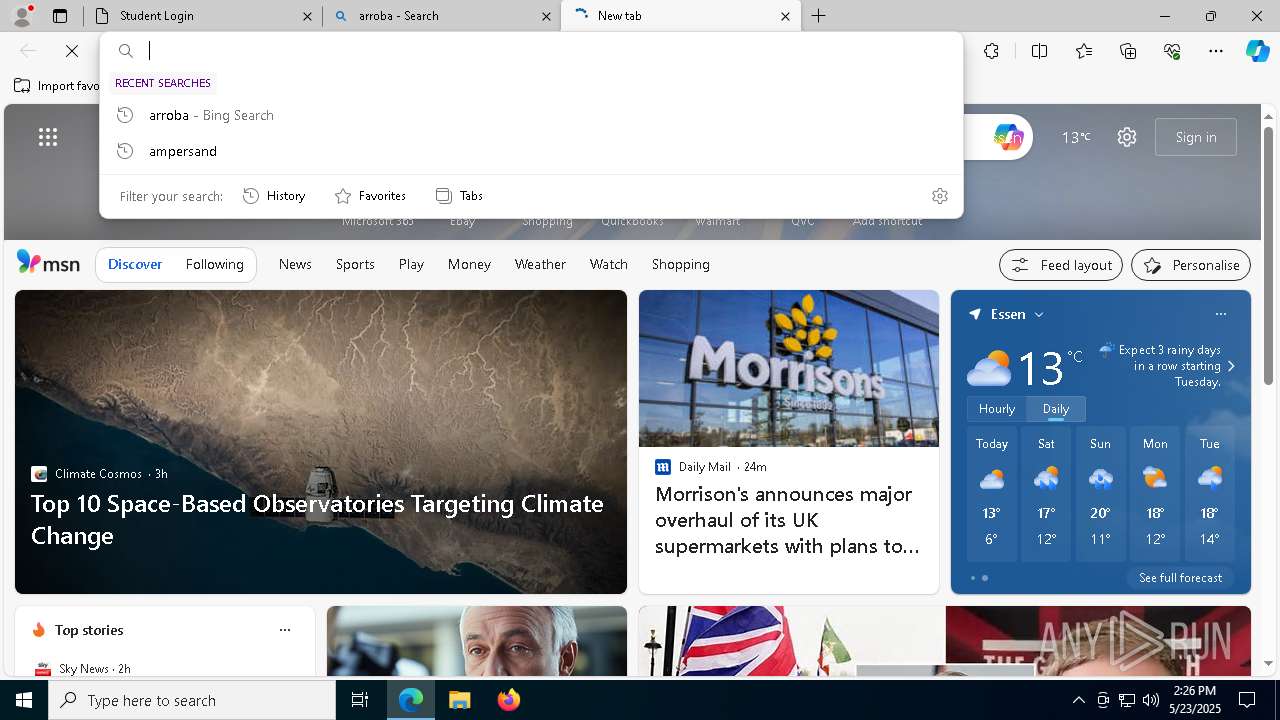Click the Edge profile avatar icon
This screenshot has width=1280, height=720.
(x=20, y=15)
